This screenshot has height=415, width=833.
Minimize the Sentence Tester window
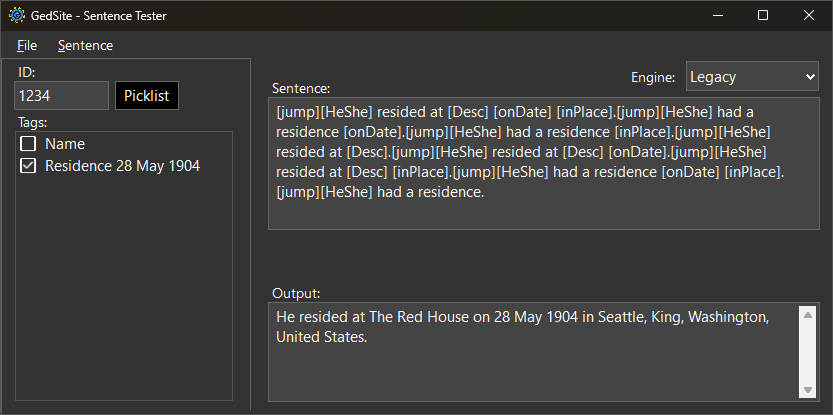[717, 15]
